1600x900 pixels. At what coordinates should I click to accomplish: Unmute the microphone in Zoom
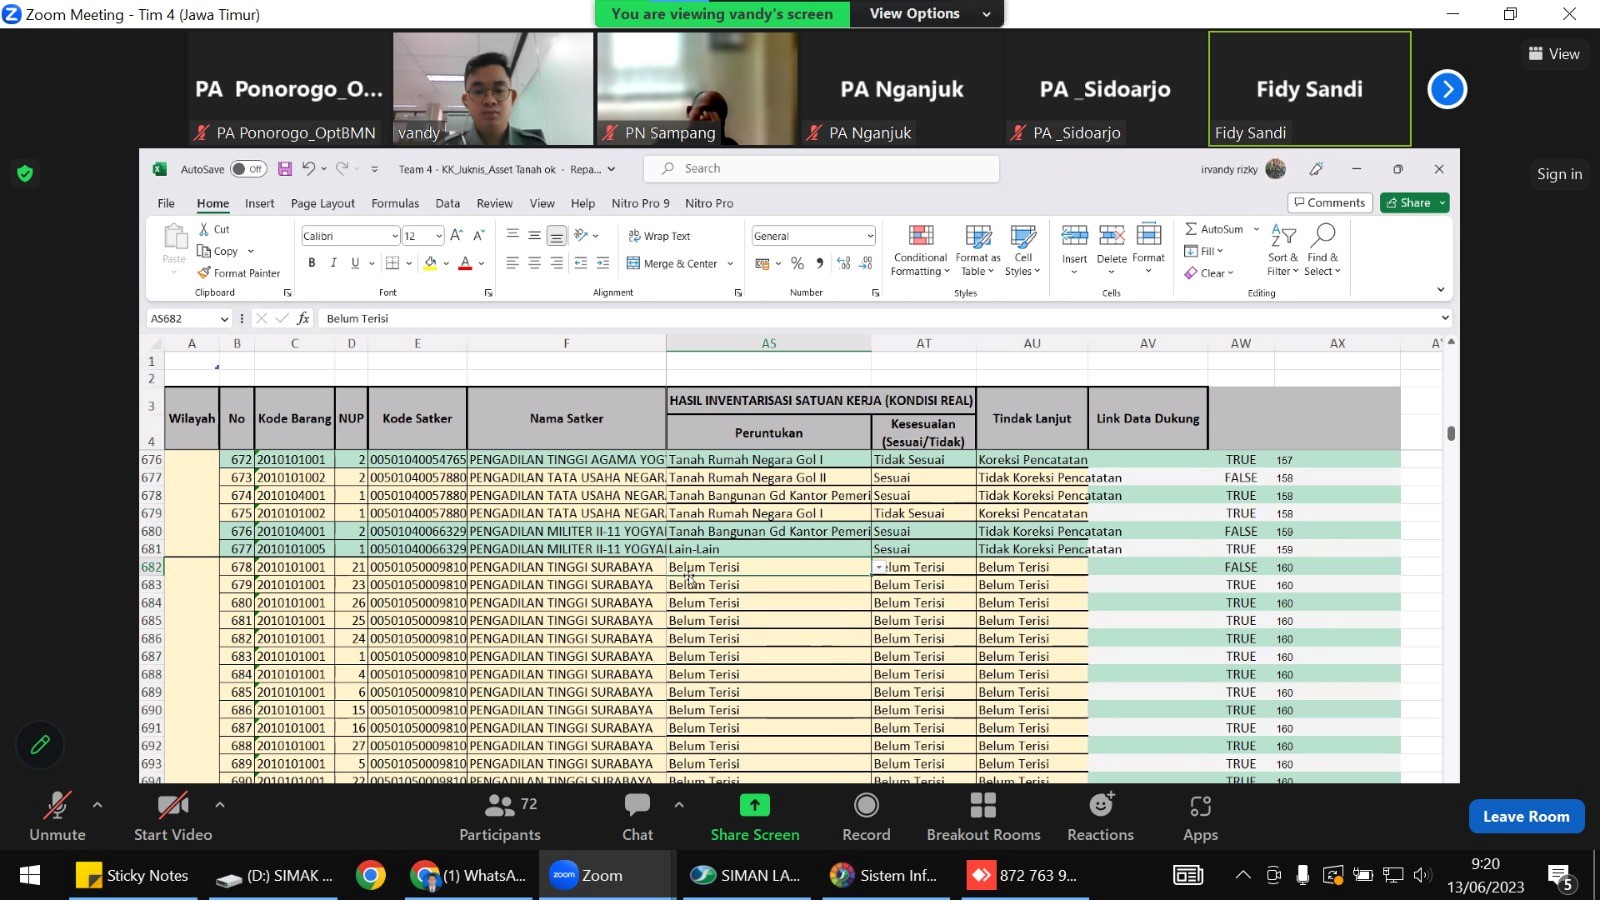coord(57,817)
